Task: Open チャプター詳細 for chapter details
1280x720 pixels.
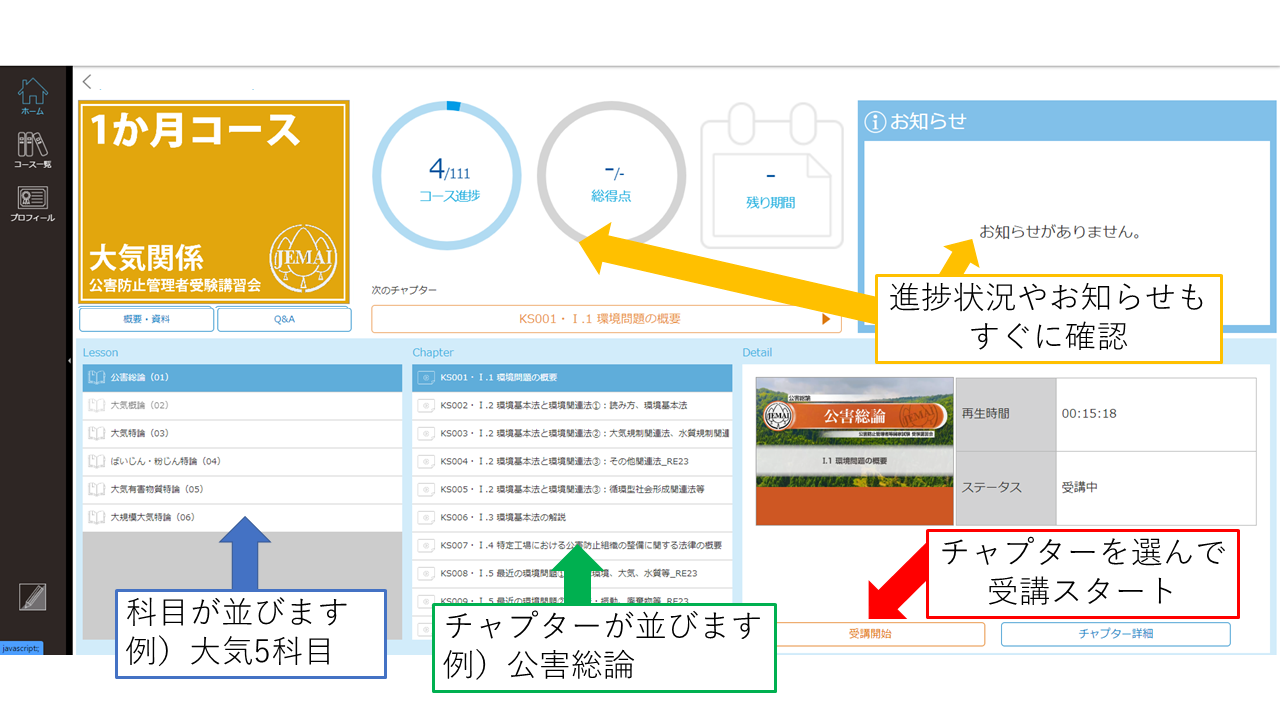Action: 1115,633
